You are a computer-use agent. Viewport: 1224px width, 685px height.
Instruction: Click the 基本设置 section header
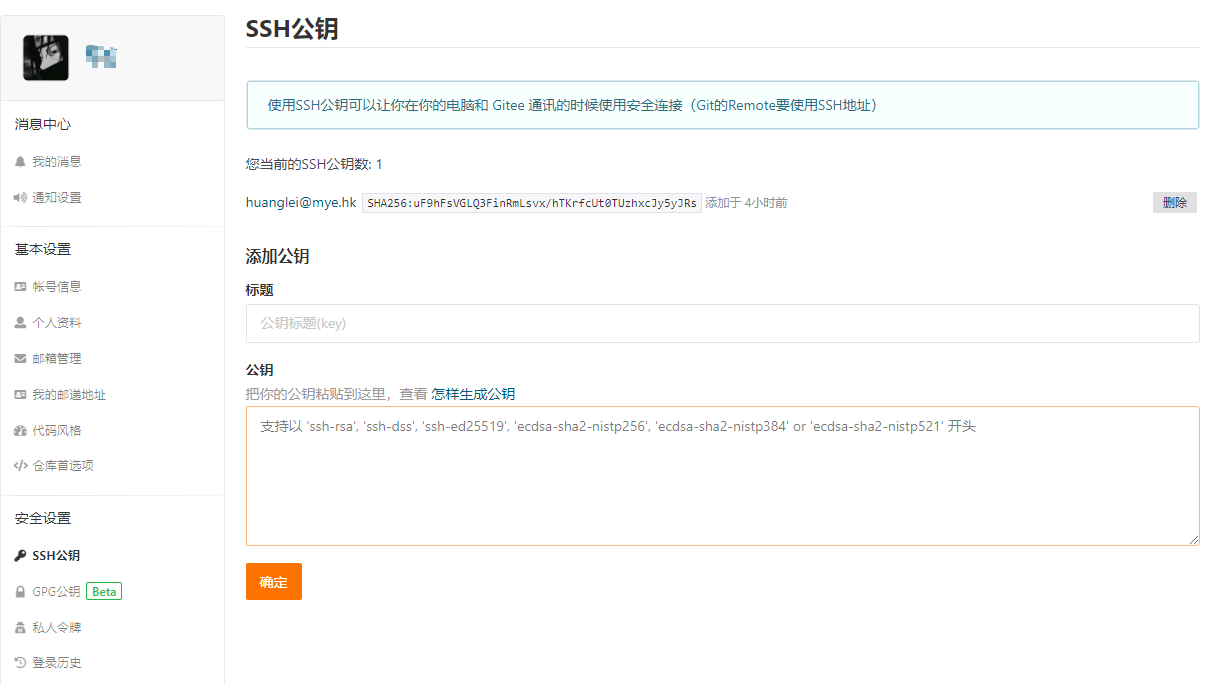tap(43, 249)
